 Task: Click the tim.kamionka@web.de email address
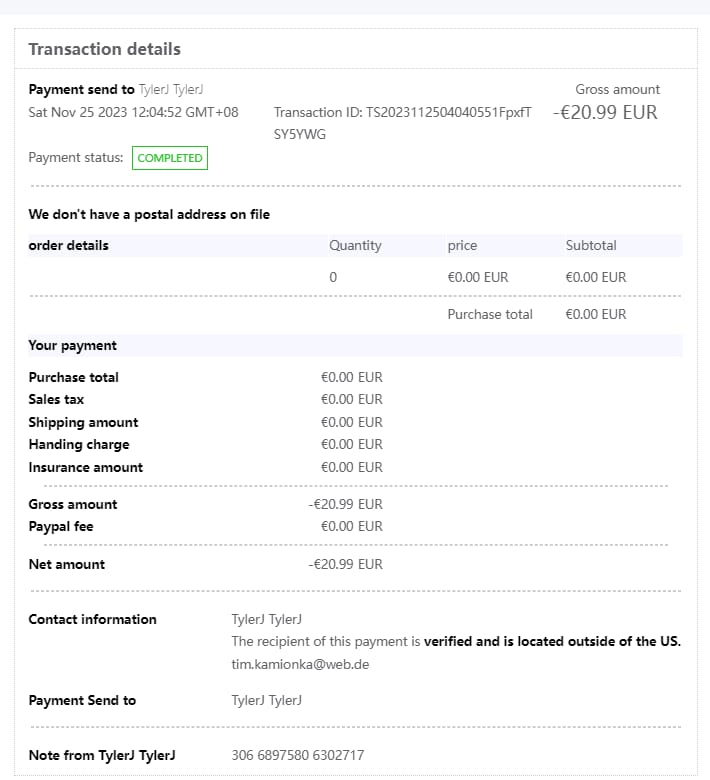point(300,664)
